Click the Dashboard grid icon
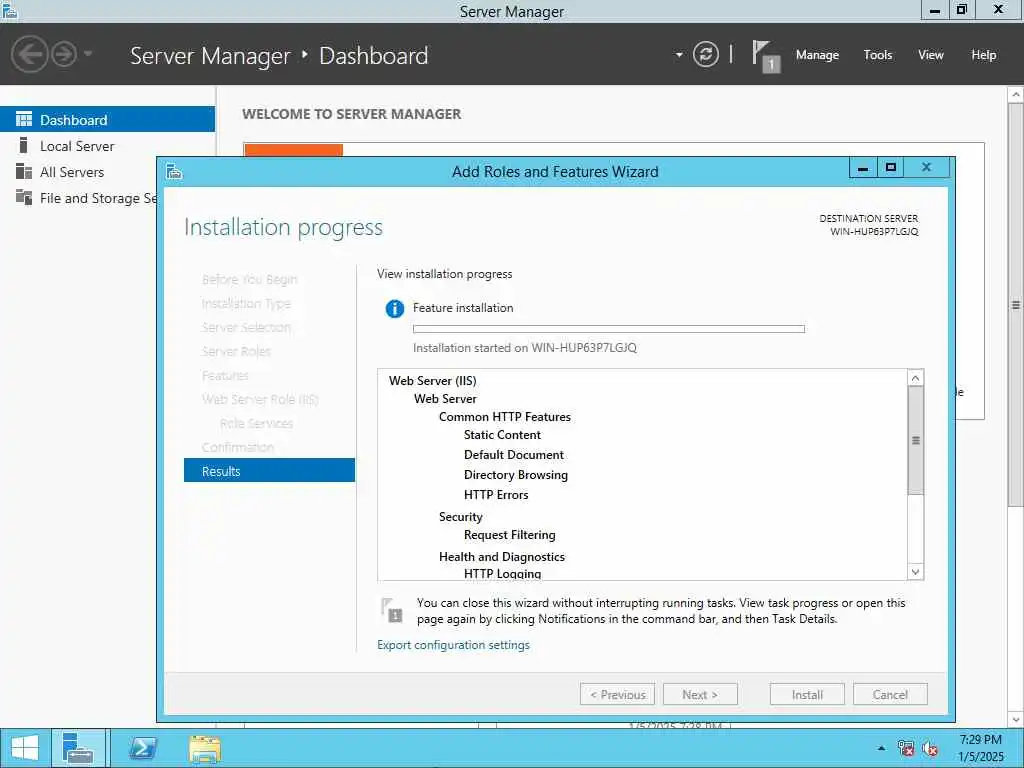This screenshot has width=1024, height=768. 24,119
